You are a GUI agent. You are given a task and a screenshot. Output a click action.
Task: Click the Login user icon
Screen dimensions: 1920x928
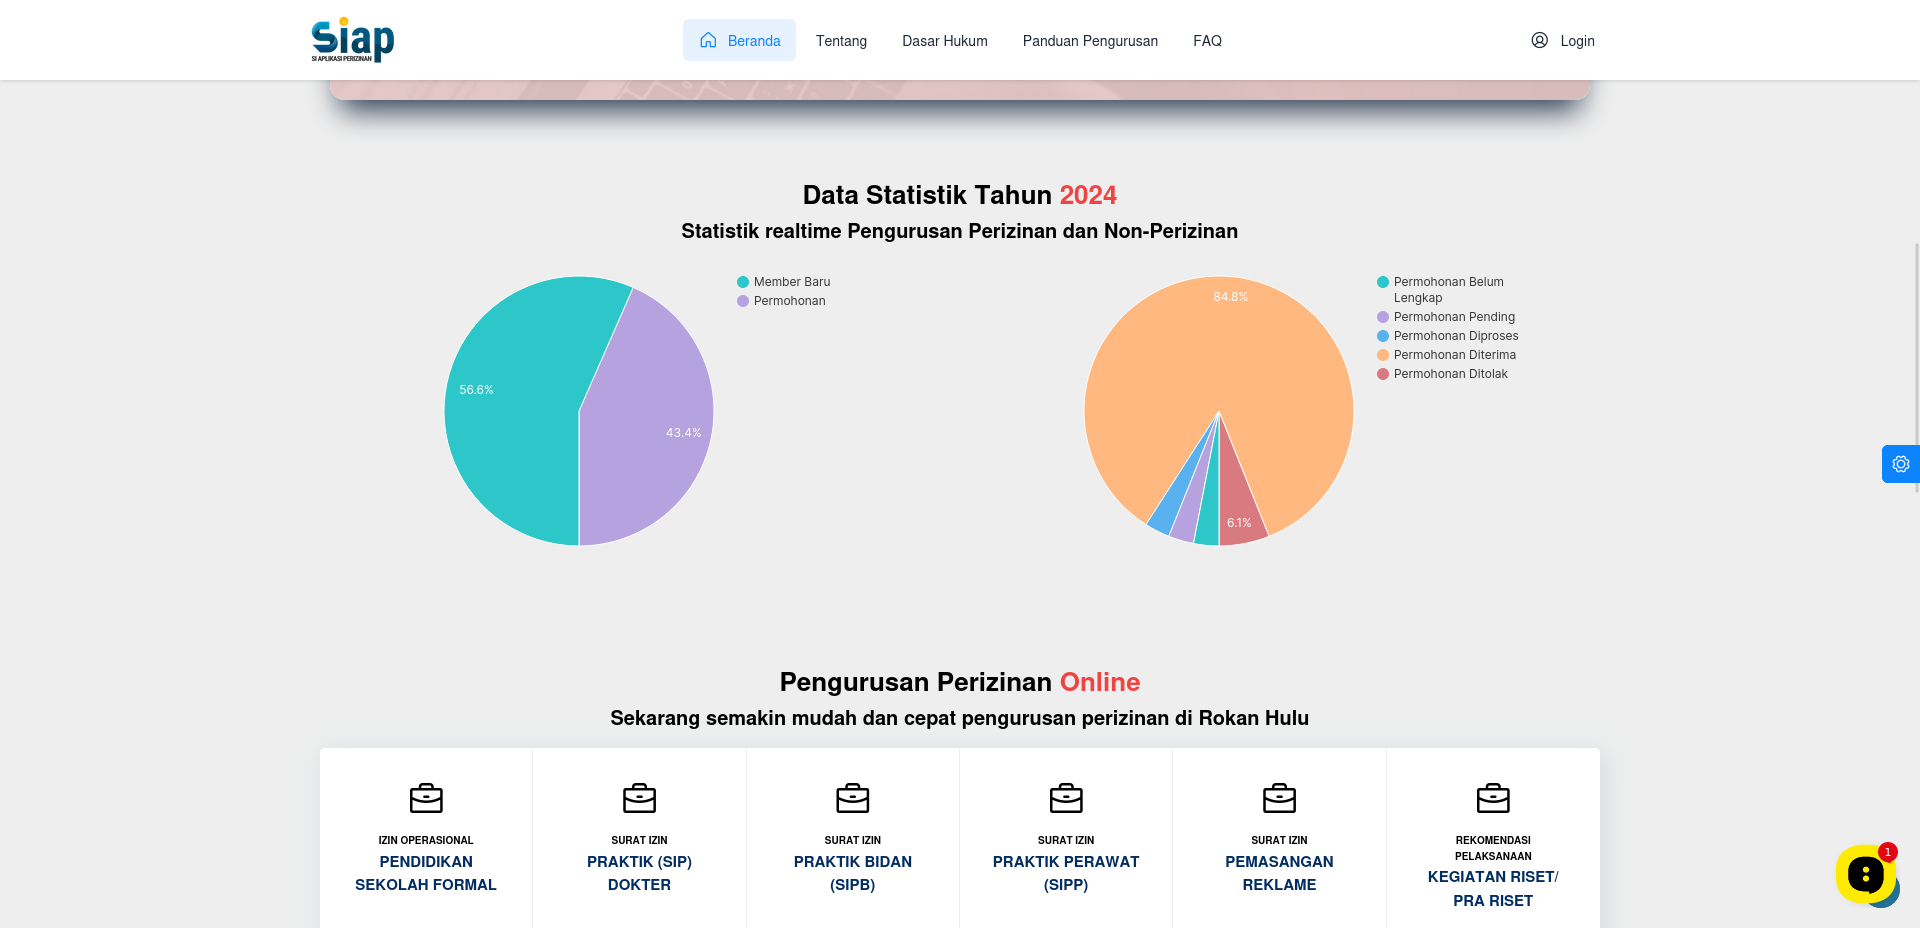(x=1539, y=40)
